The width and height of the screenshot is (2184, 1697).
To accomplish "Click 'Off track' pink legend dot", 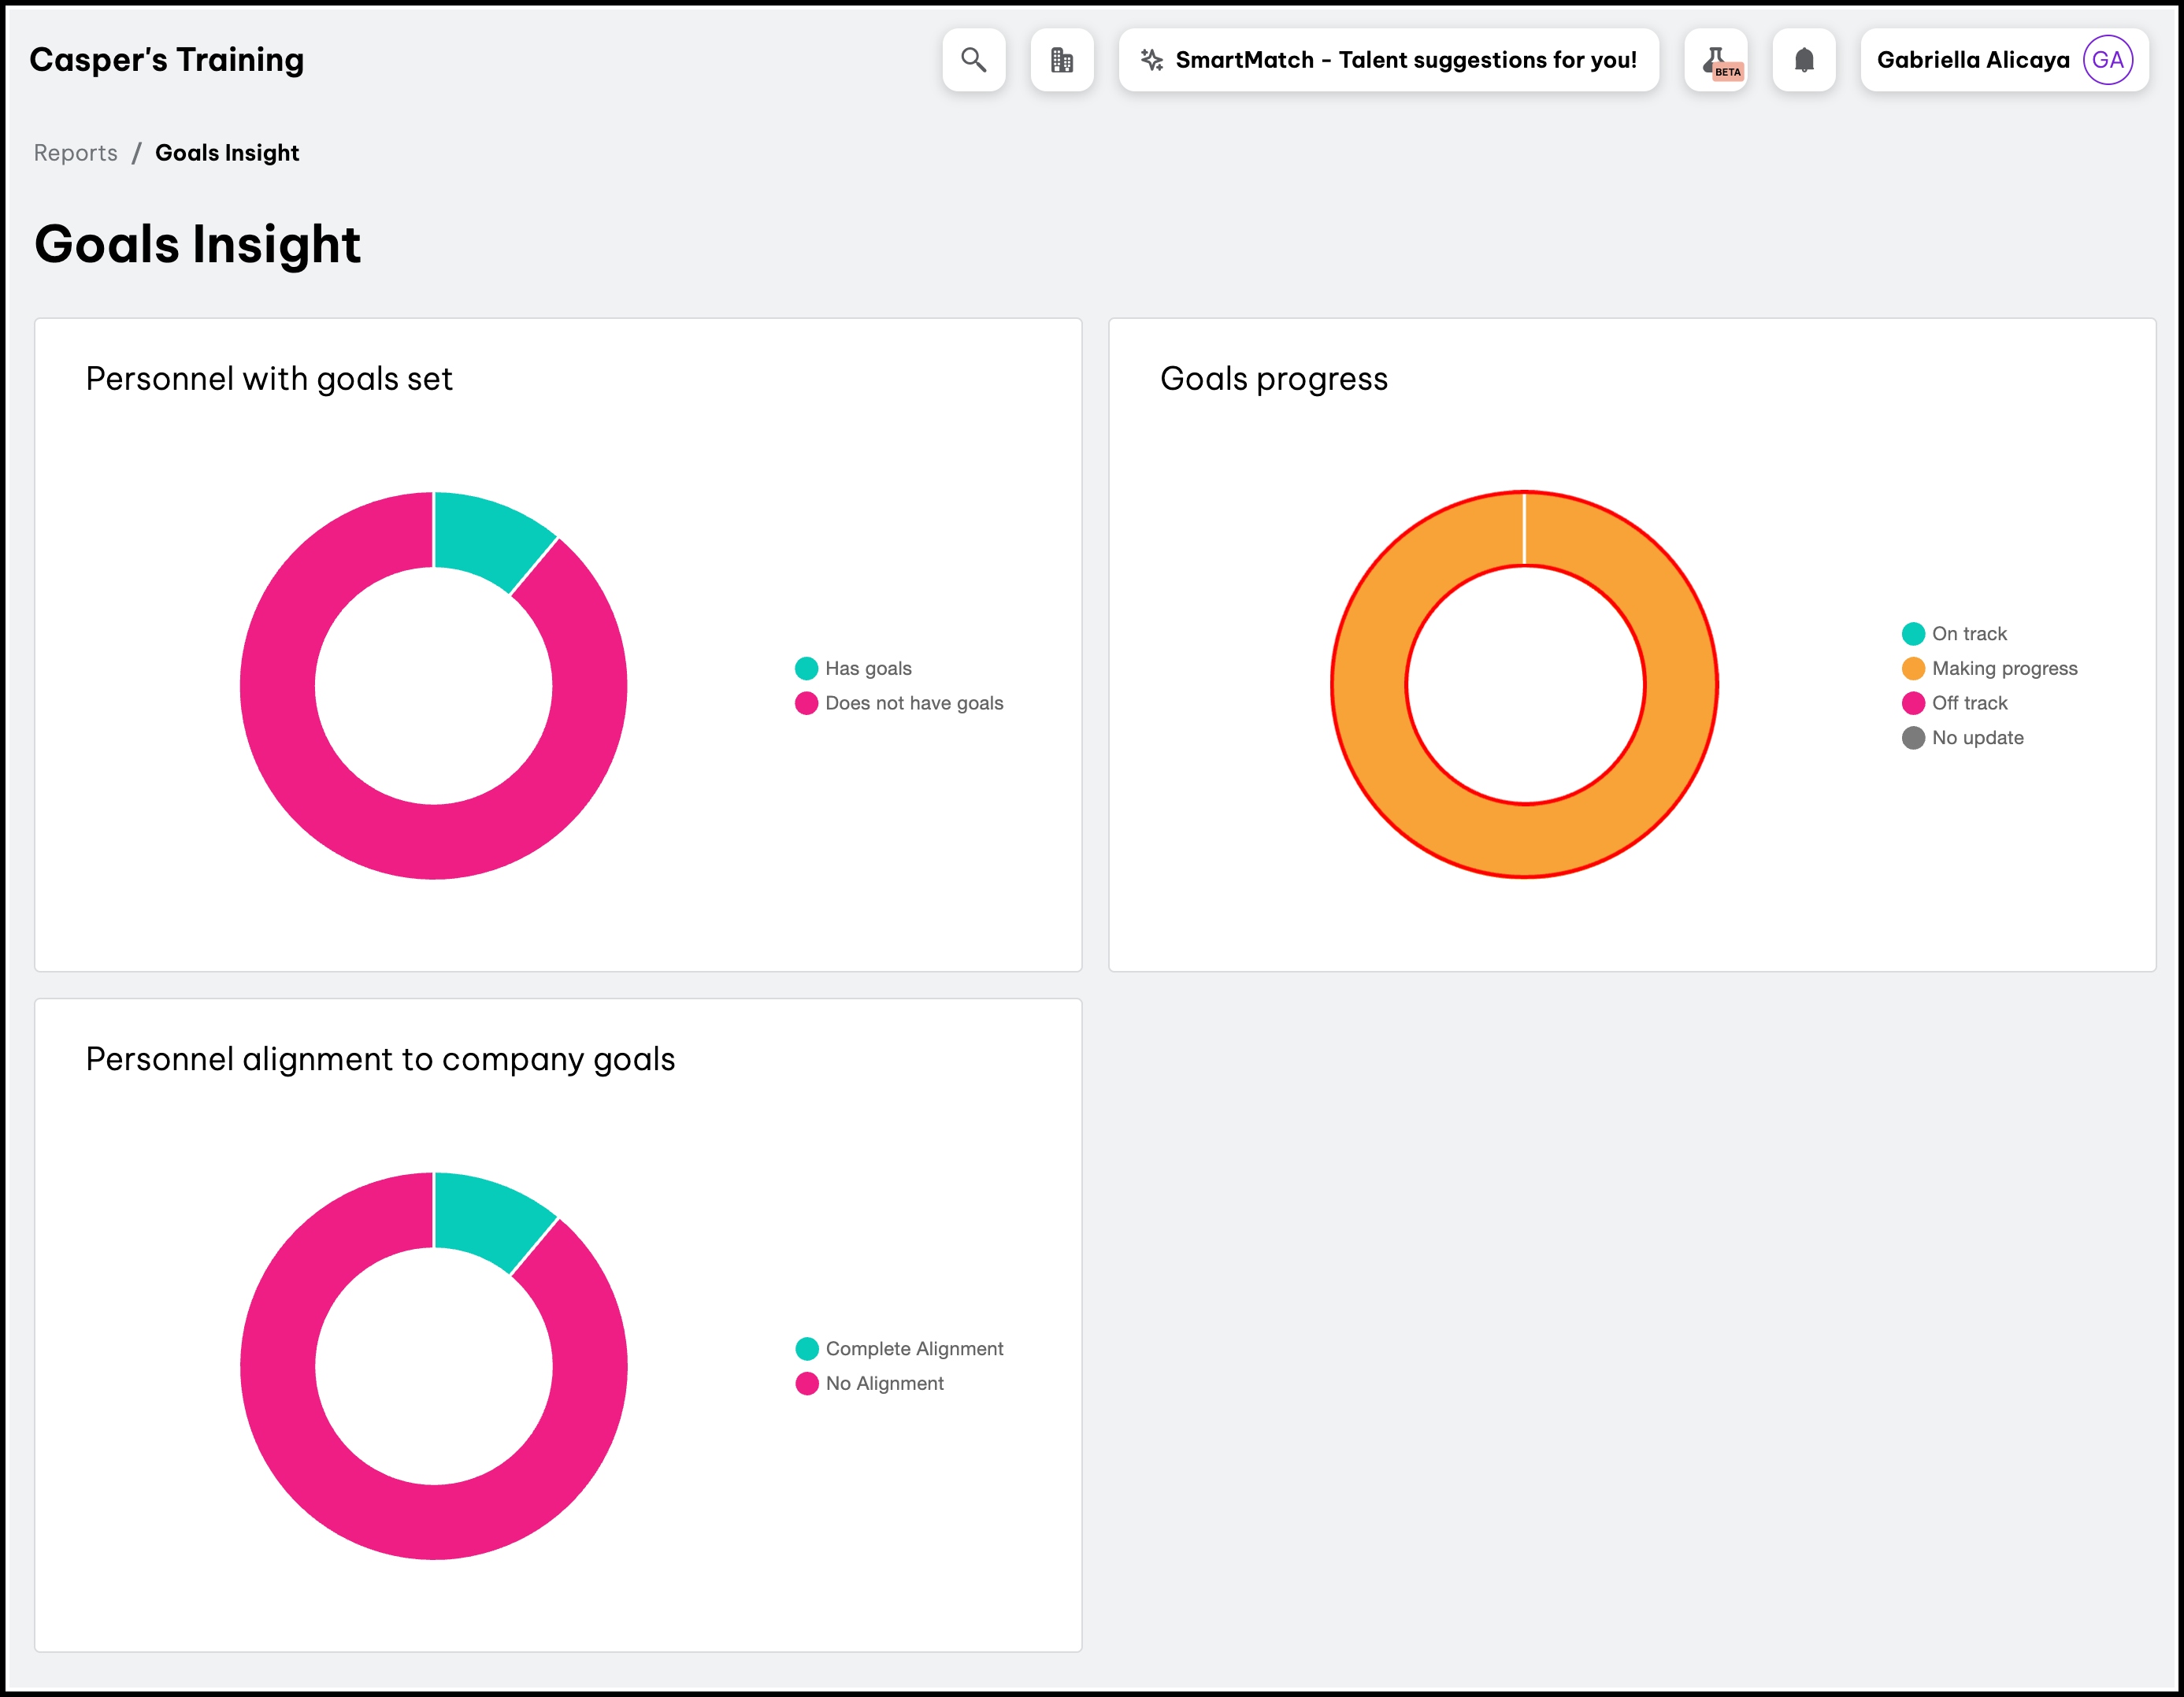I will (1913, 703).
